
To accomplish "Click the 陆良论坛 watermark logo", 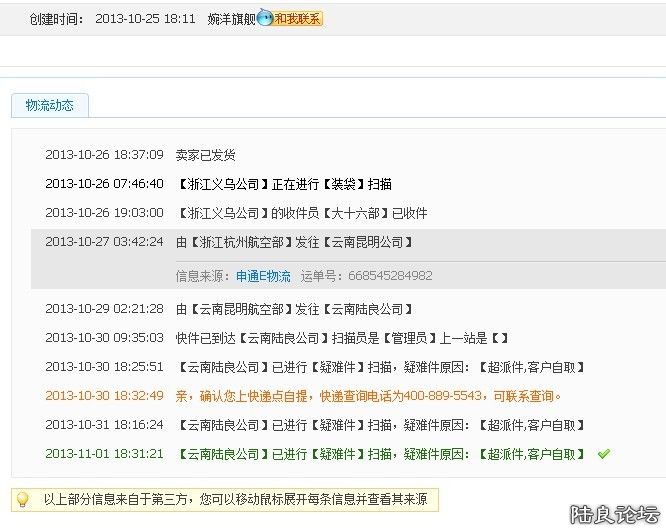I will click(613, 514).
